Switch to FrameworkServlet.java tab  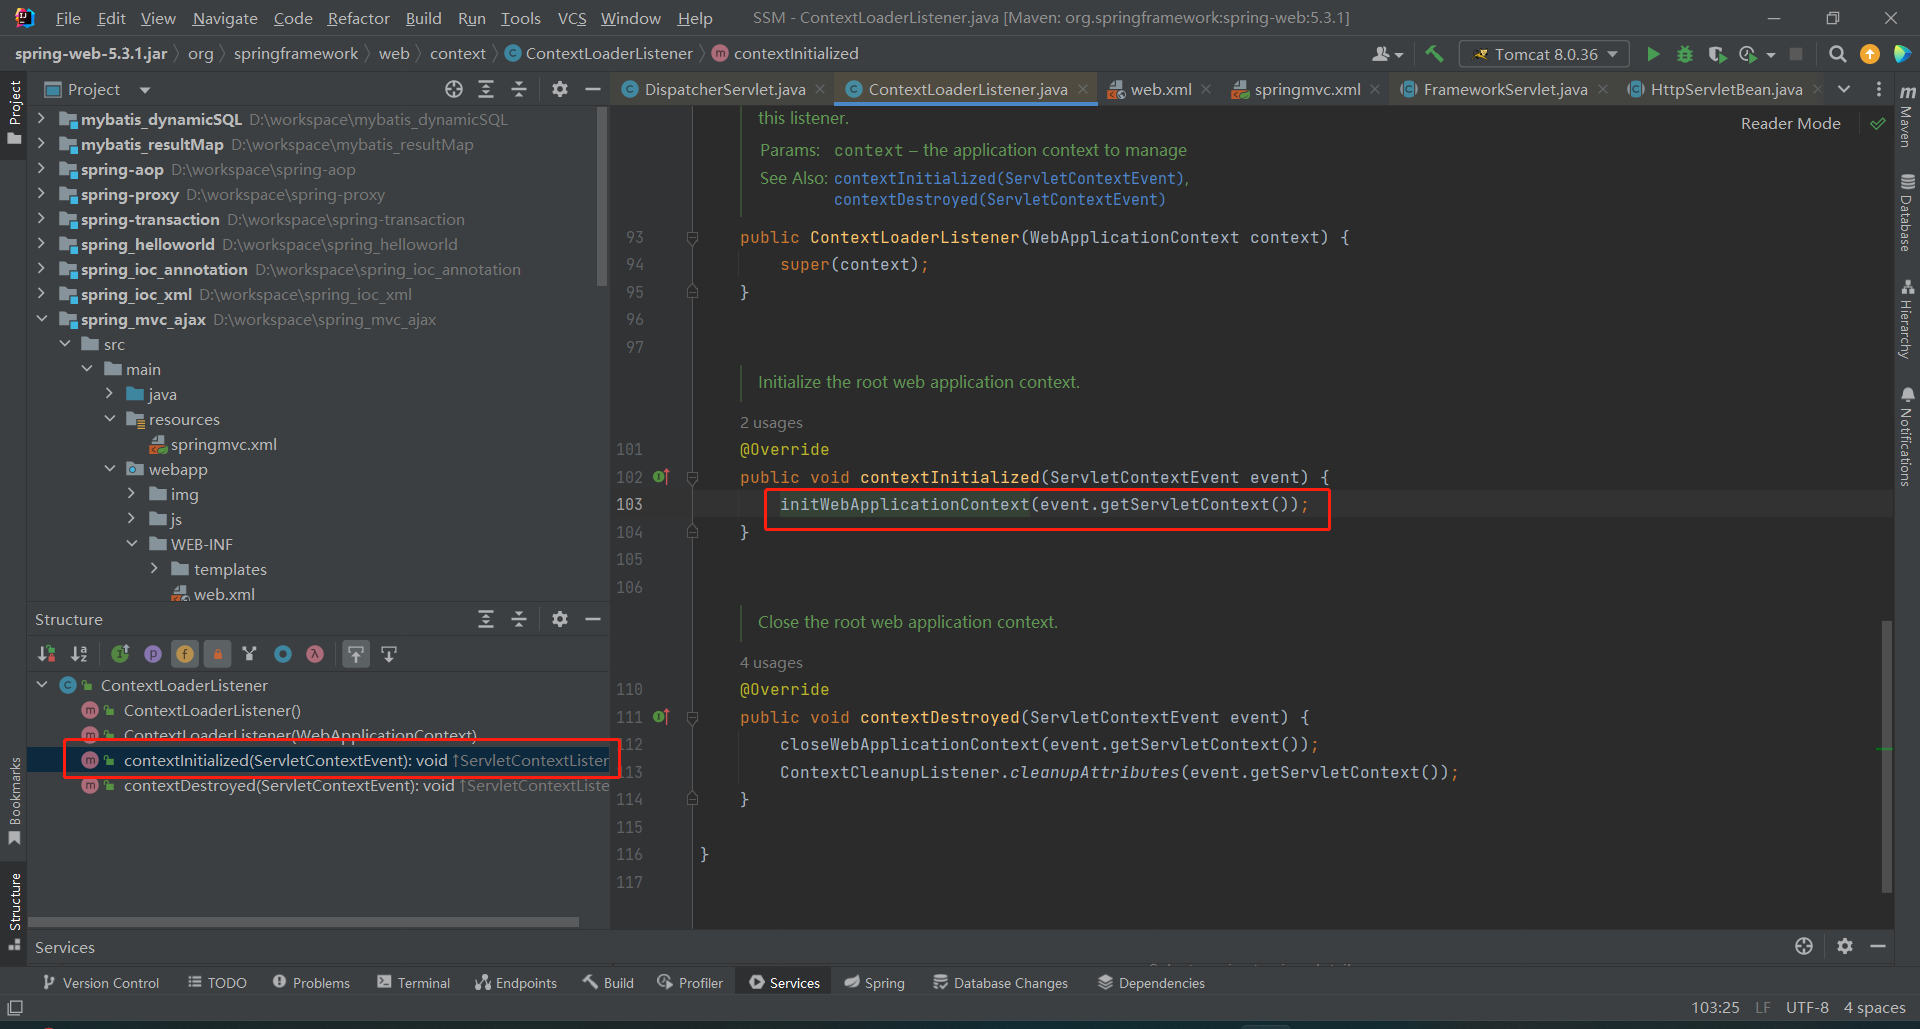tap(1505, 90)
